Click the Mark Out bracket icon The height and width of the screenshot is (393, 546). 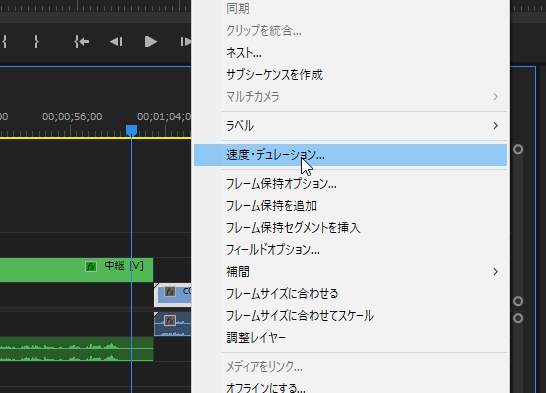(x=36, y=42)
